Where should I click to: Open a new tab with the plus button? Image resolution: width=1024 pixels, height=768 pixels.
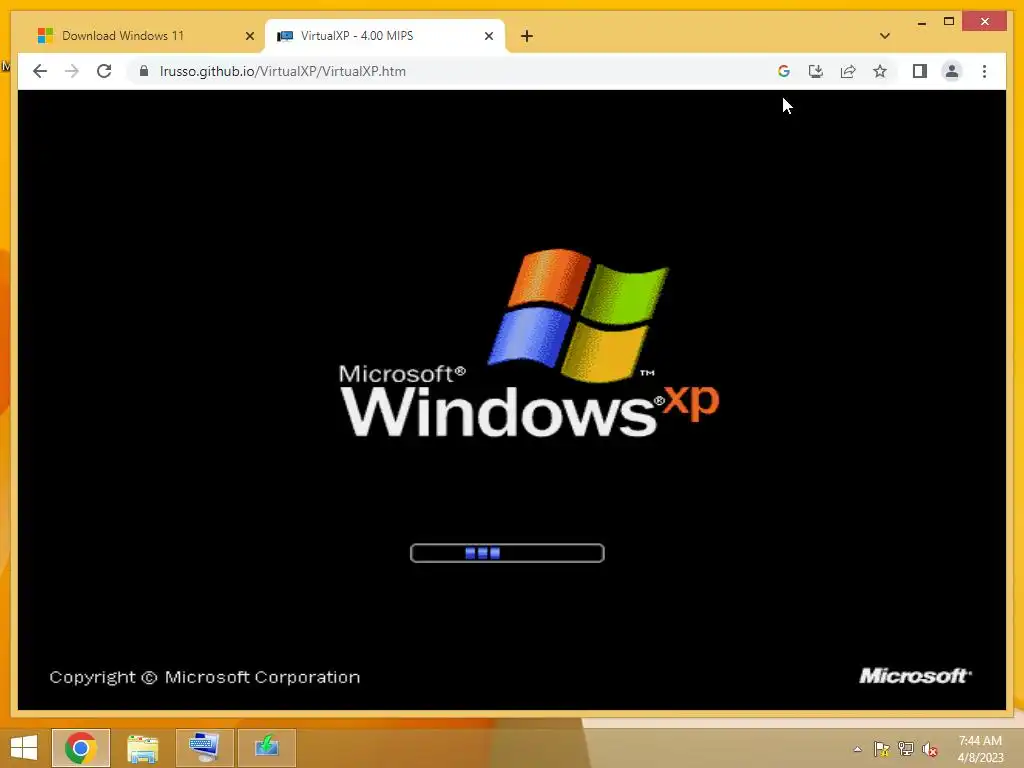coord(527,36)
